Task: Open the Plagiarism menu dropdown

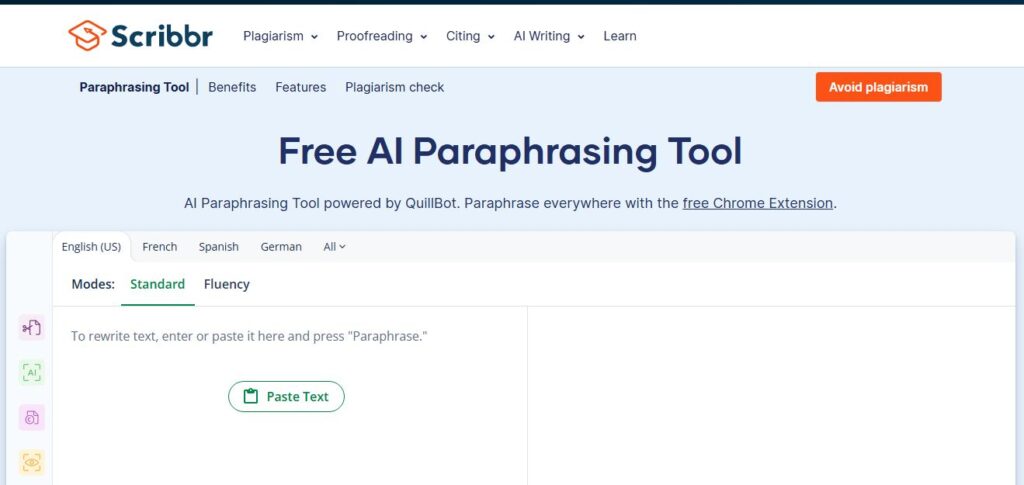Action: coord(280,36)
